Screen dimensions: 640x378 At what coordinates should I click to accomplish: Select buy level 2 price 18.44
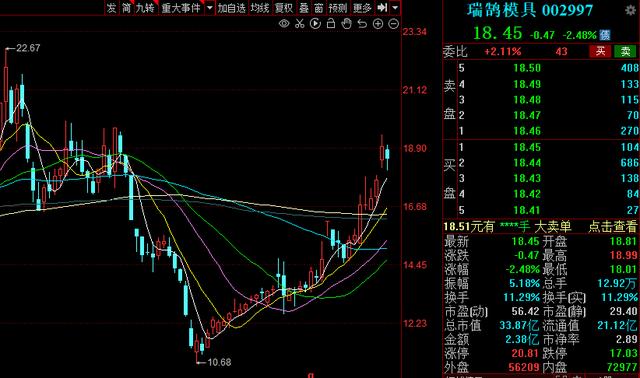point(527,163)
